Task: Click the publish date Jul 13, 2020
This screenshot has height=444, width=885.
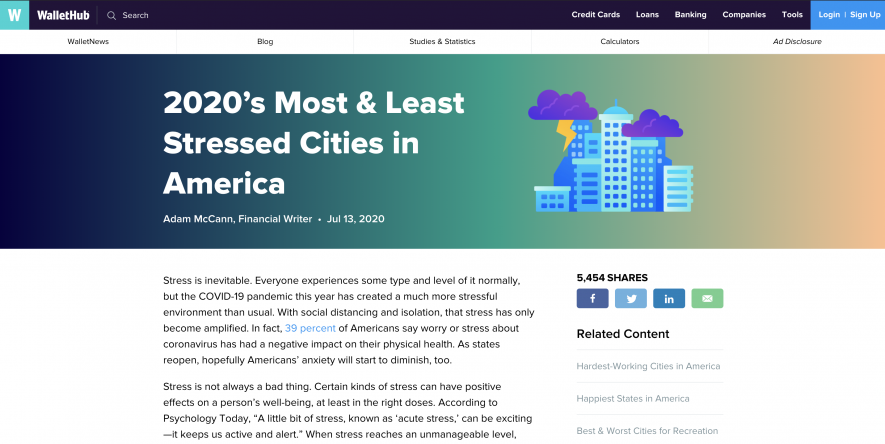Action: click(x=356, y=219)
